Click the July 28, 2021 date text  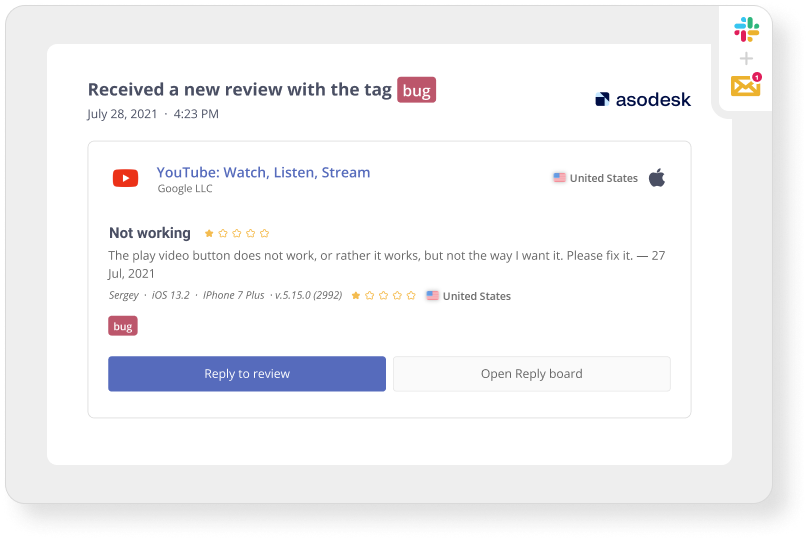tap(122, 114)
